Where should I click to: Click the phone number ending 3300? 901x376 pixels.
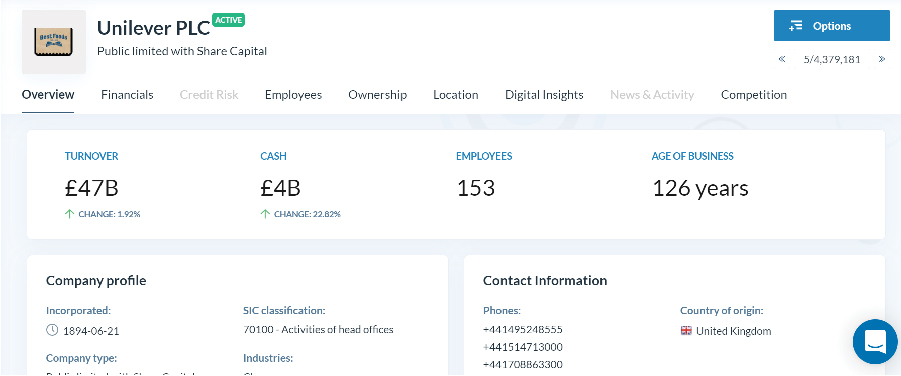[523, 365]
